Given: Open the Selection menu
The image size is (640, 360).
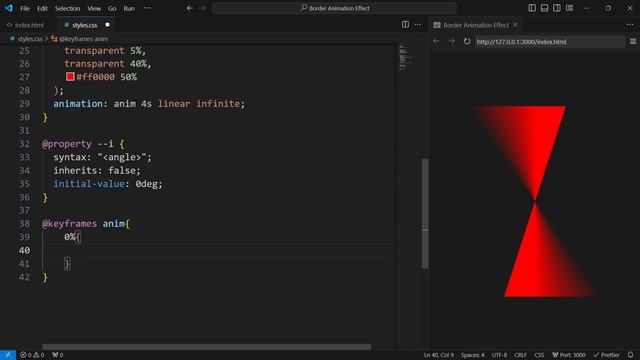Looking at the screenshot, I should click(67, 8).
